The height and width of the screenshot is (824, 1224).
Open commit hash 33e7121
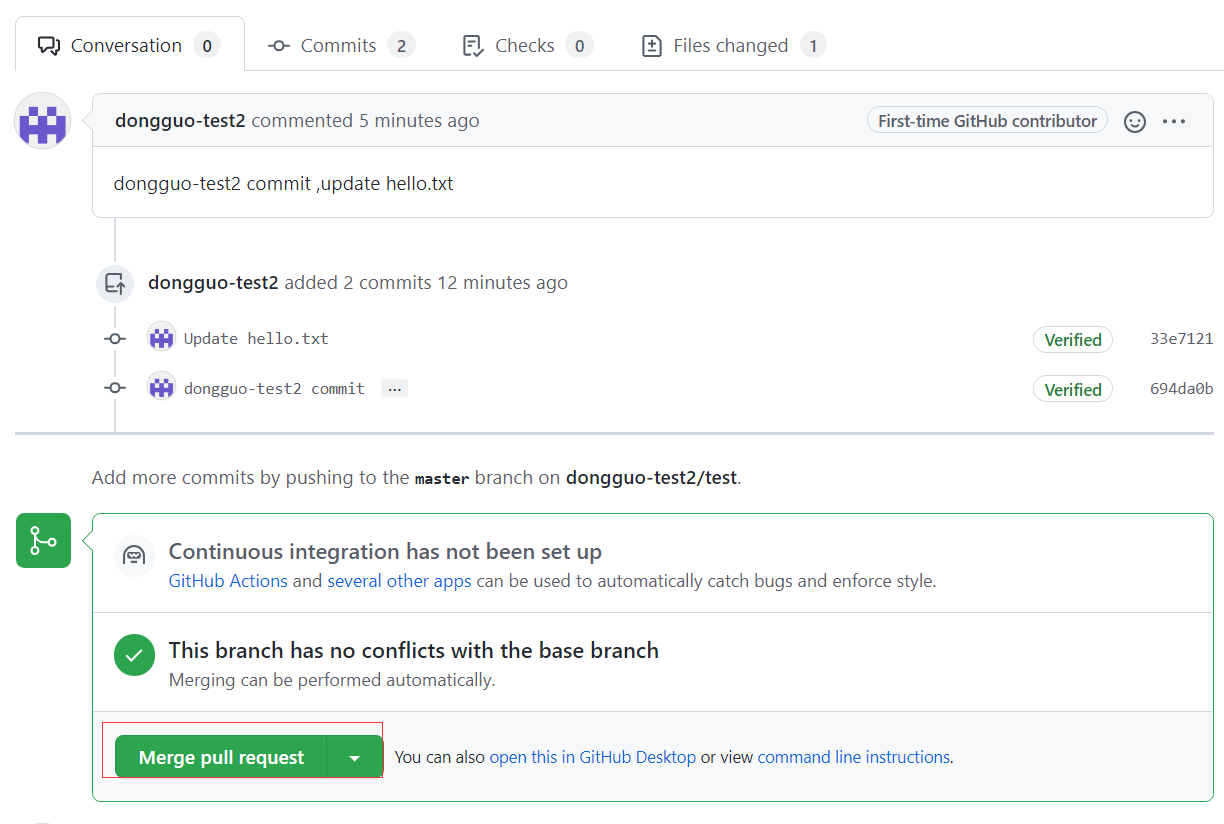[1181, 339]
